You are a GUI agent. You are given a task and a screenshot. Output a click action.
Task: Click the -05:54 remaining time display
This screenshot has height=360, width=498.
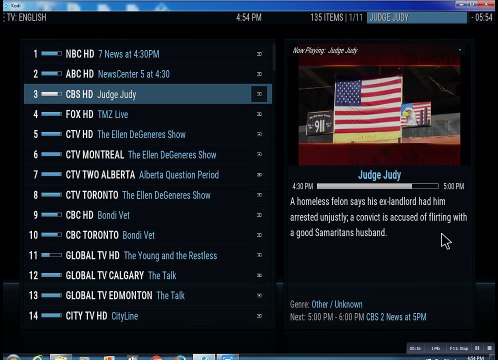click(482, 17)
